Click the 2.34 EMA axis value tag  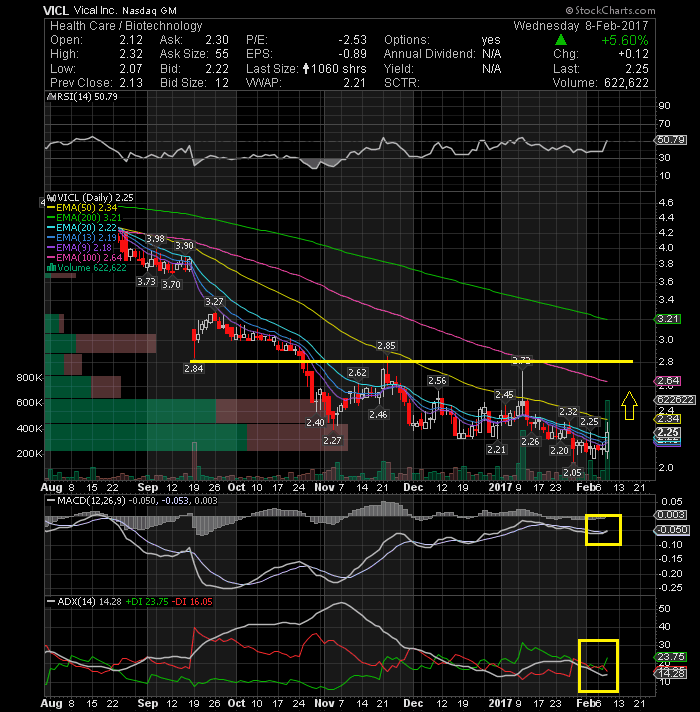(x=668, y=419)
